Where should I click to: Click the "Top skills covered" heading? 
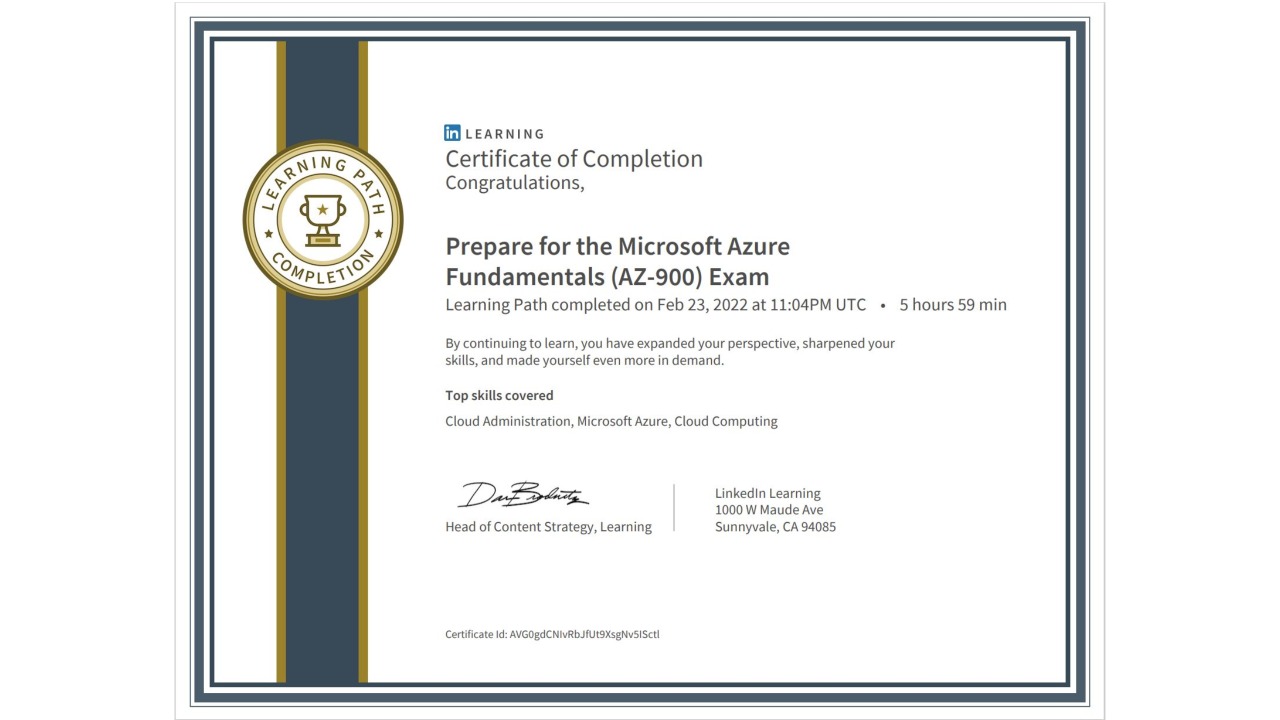[499, 395]
